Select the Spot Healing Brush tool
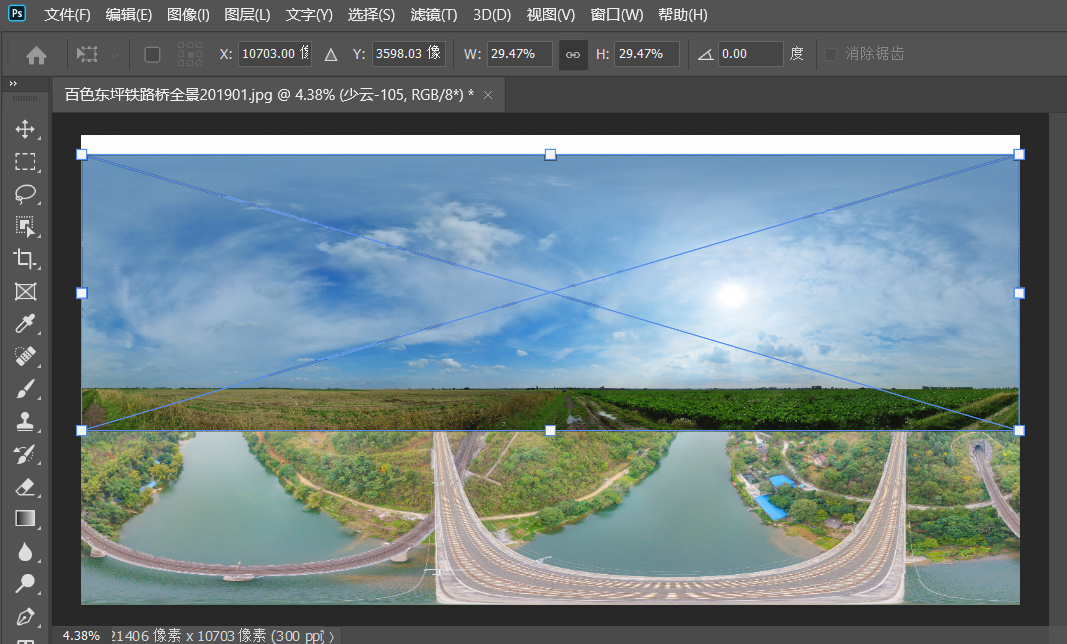The height and width of the screenshot is (644, 1067). coord(27,357)
